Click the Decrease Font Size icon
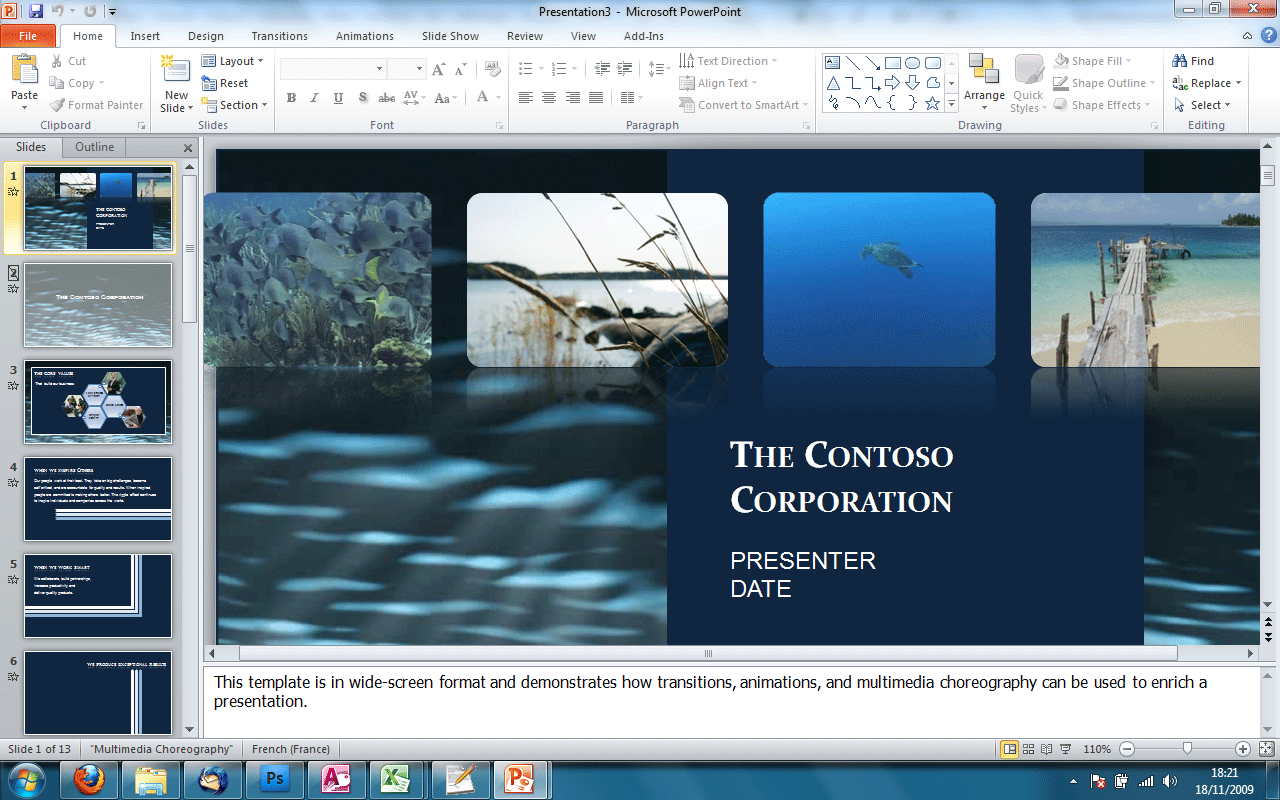 pos(460,69)
